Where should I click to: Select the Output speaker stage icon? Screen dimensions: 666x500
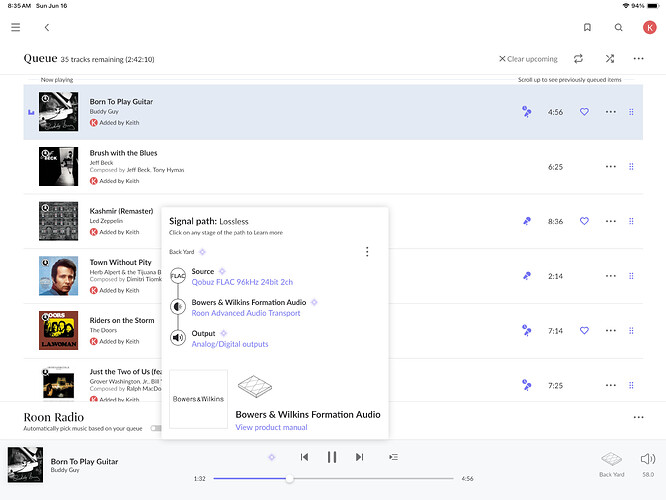(178, 338)
